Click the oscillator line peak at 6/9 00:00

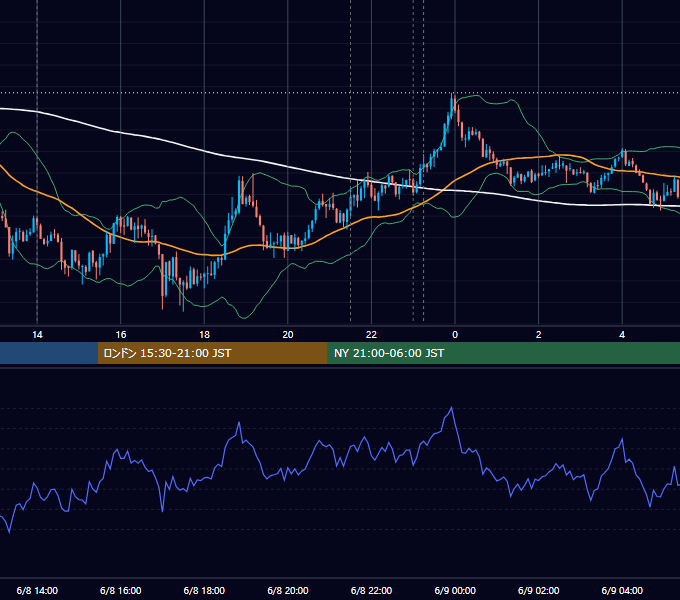point(451,408)
